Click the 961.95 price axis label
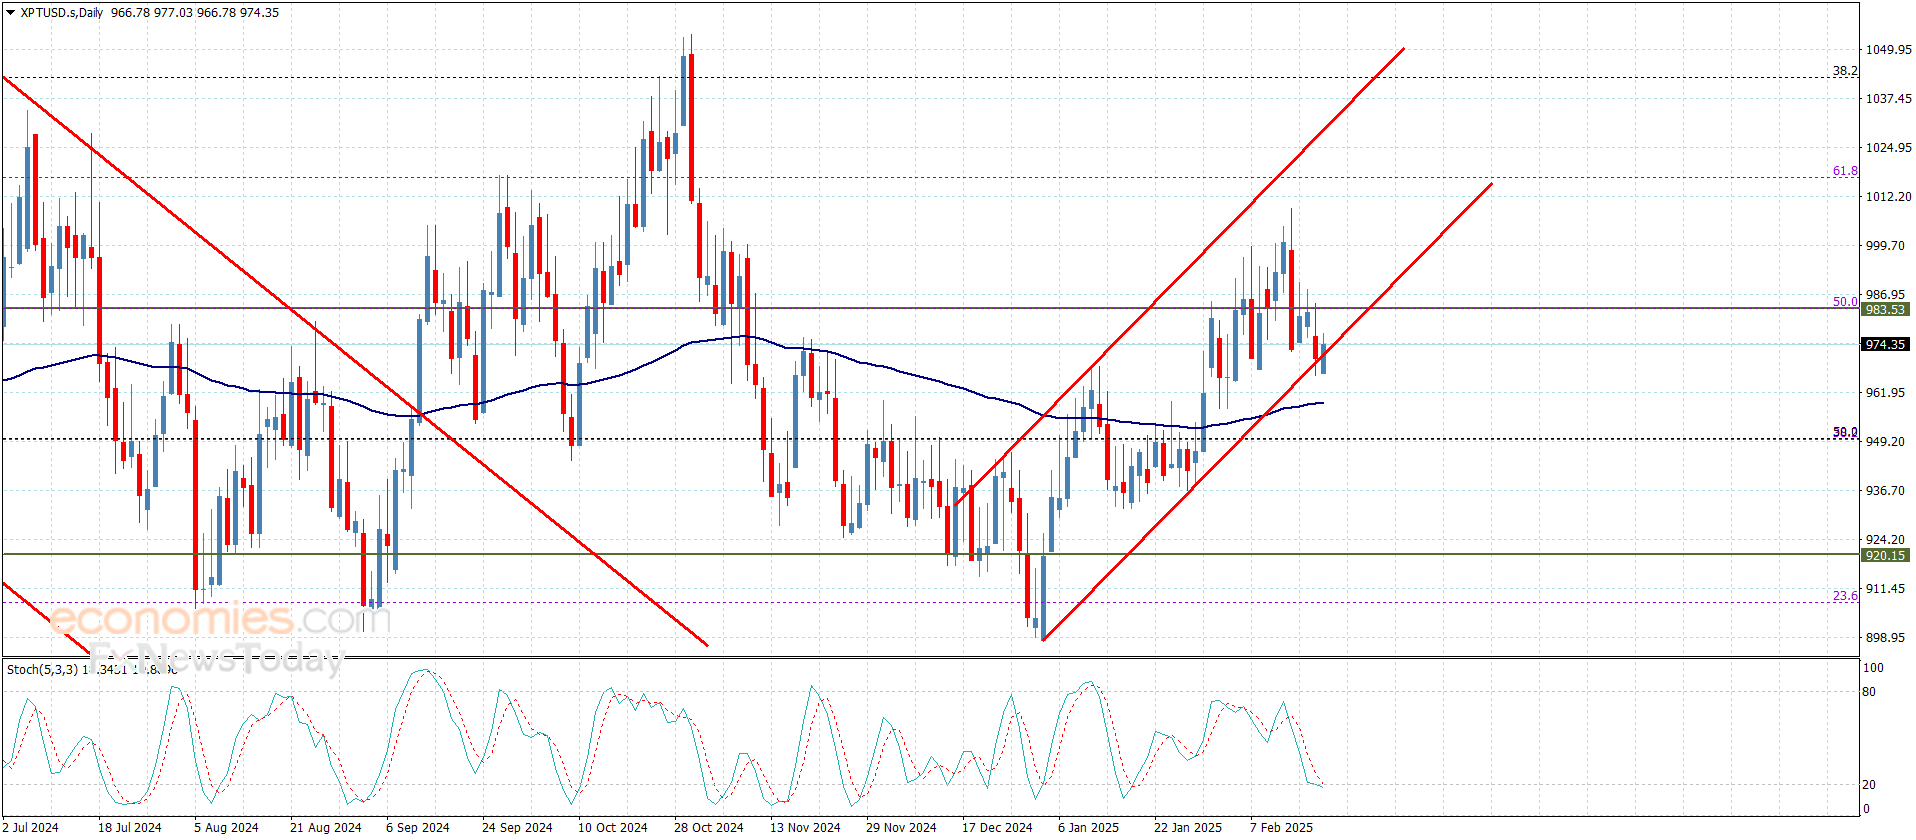This screenshot has width=1916, height=840. (1885, 392)
